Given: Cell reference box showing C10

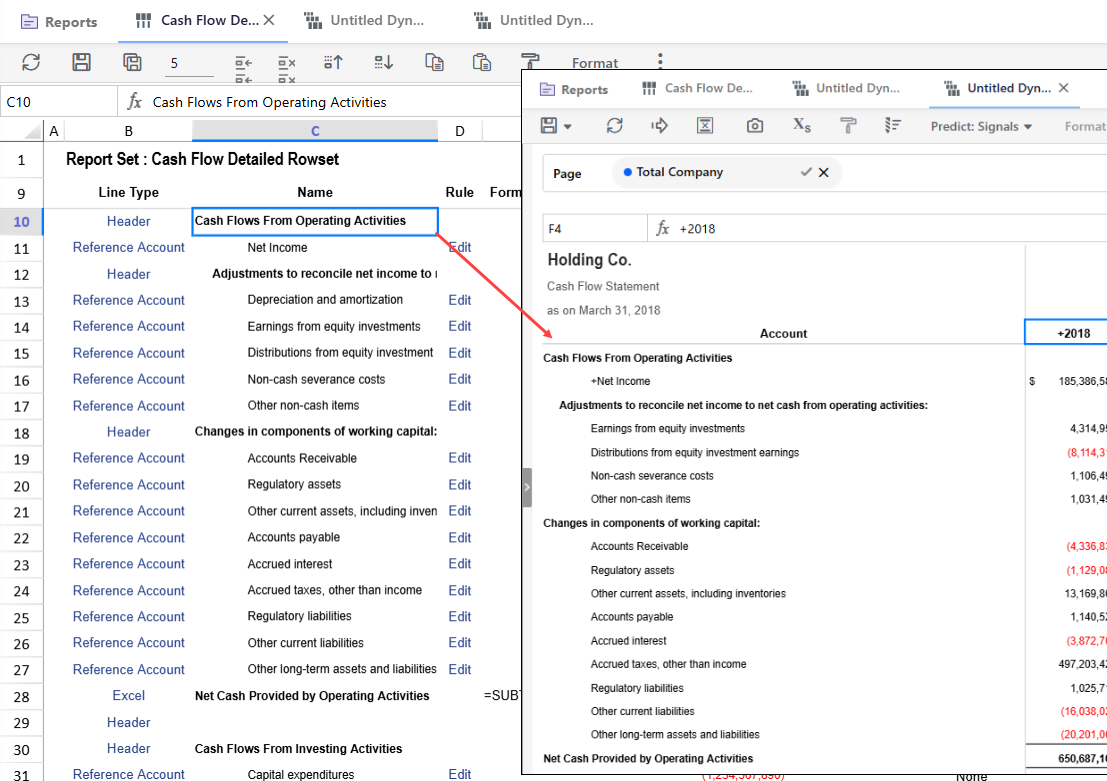Looking at the screenshot, I should pyautogui.click(x=59, y=102).
